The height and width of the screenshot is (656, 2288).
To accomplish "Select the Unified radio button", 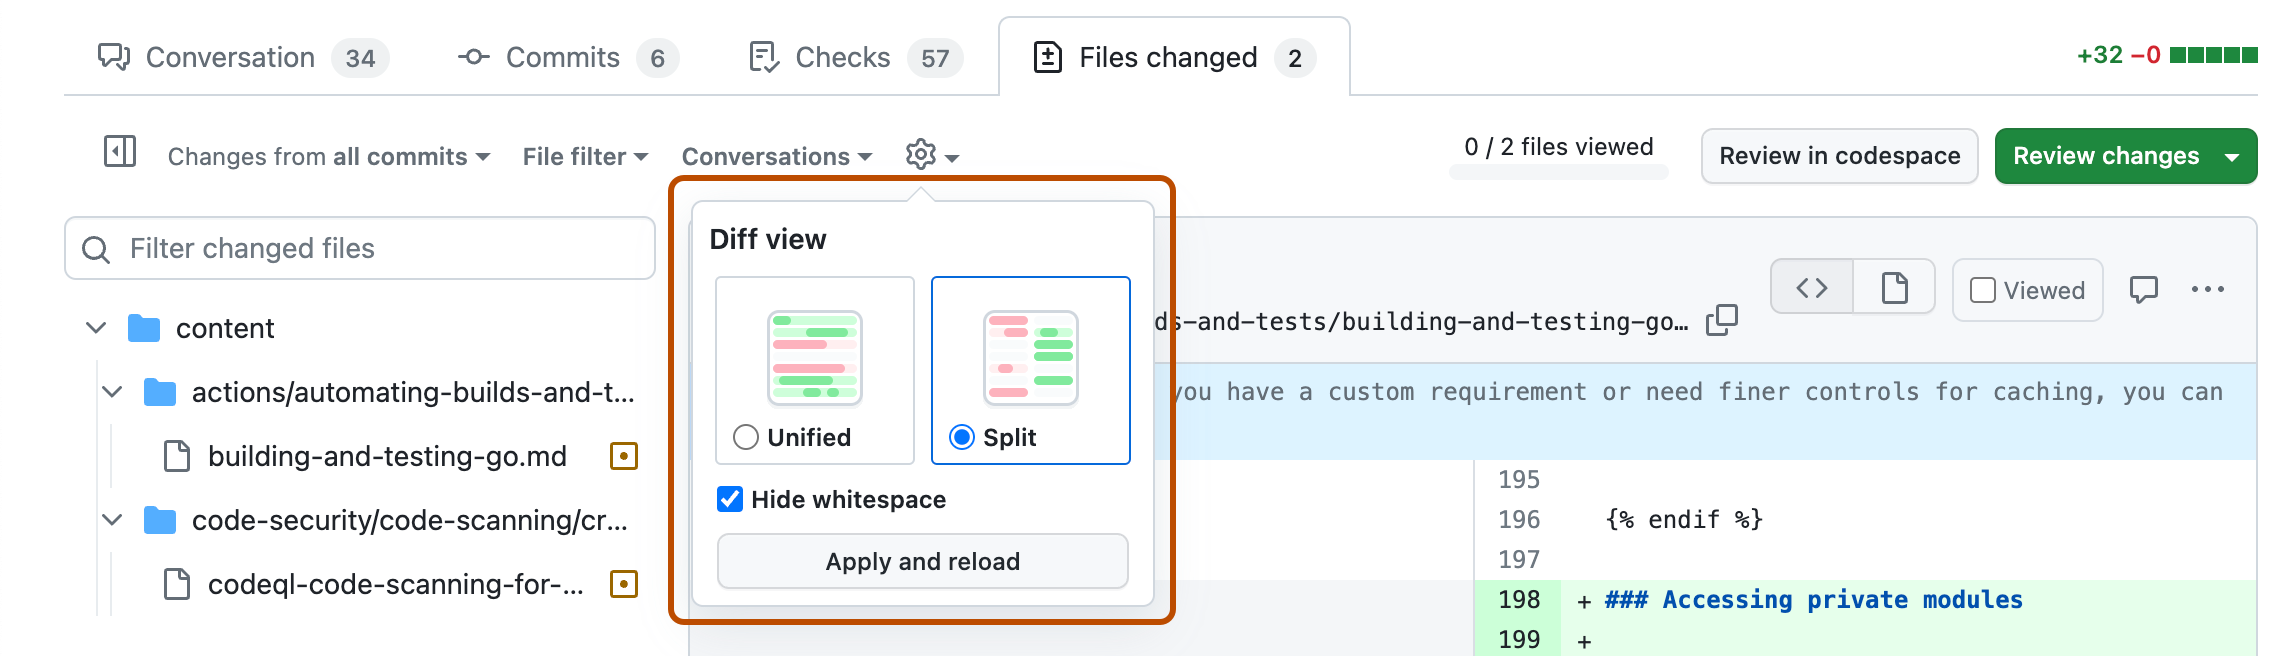I will [746, 437].
